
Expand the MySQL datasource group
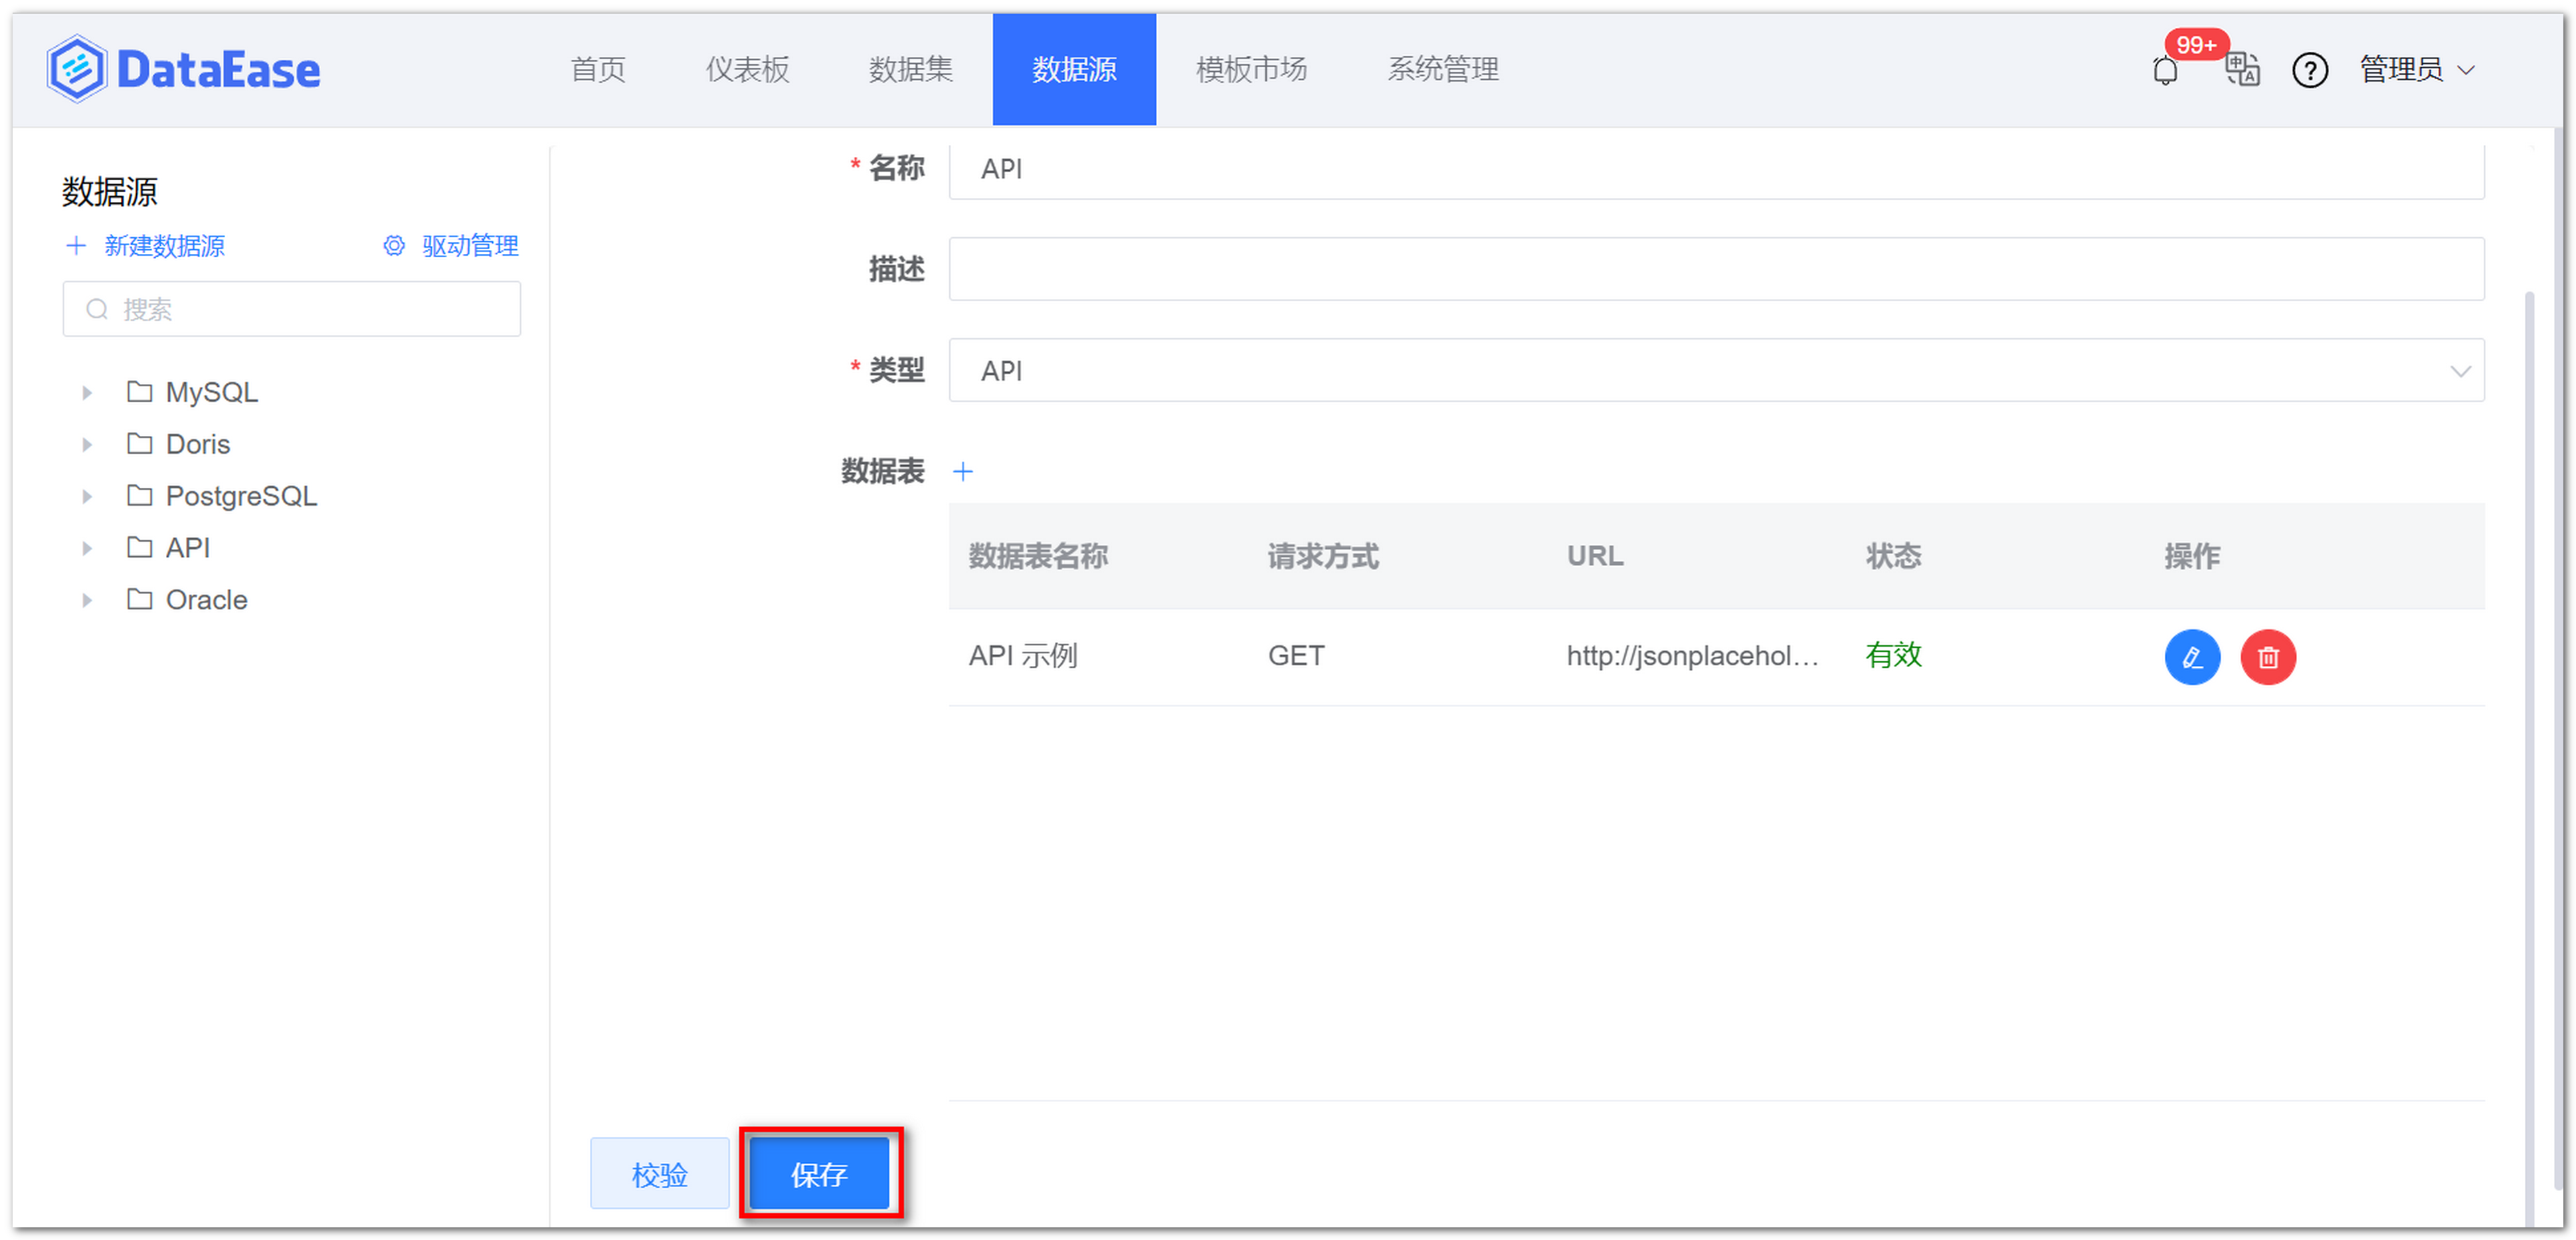coord(86,392)
